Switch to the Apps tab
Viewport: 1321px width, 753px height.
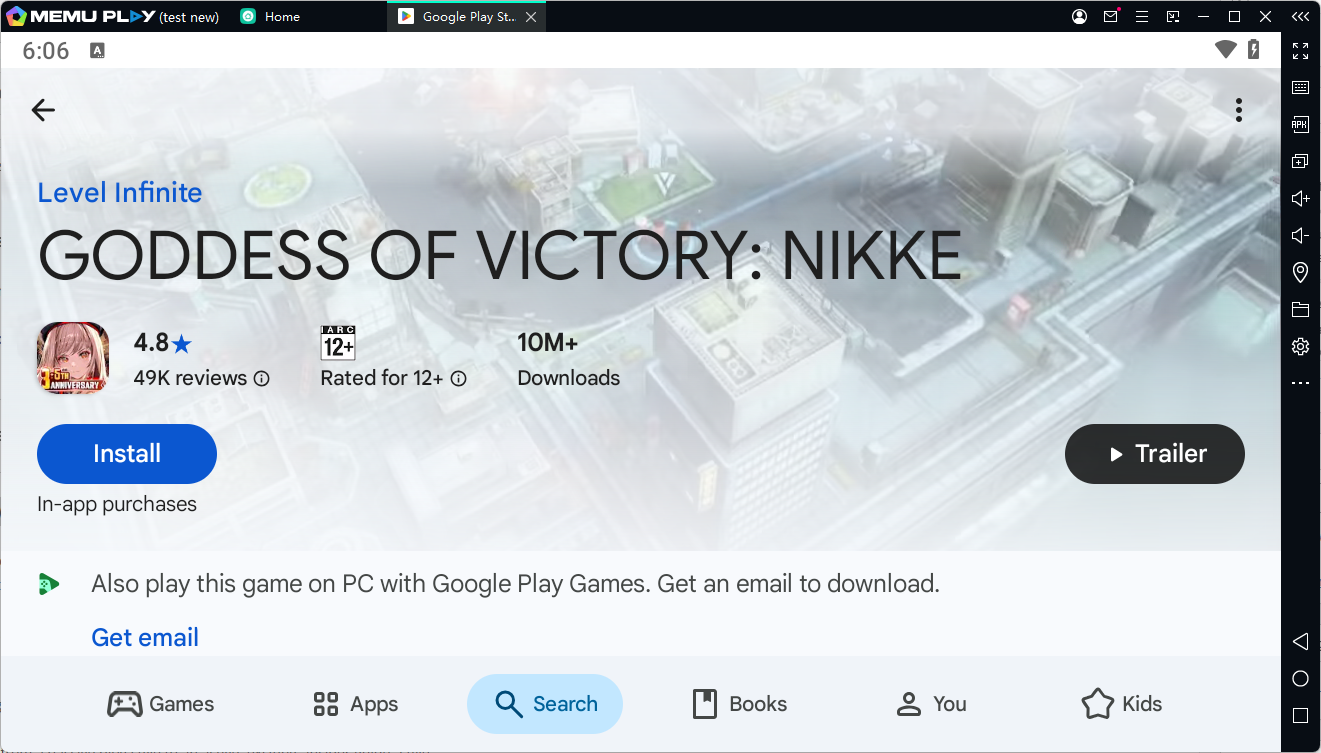click(355, 704)
